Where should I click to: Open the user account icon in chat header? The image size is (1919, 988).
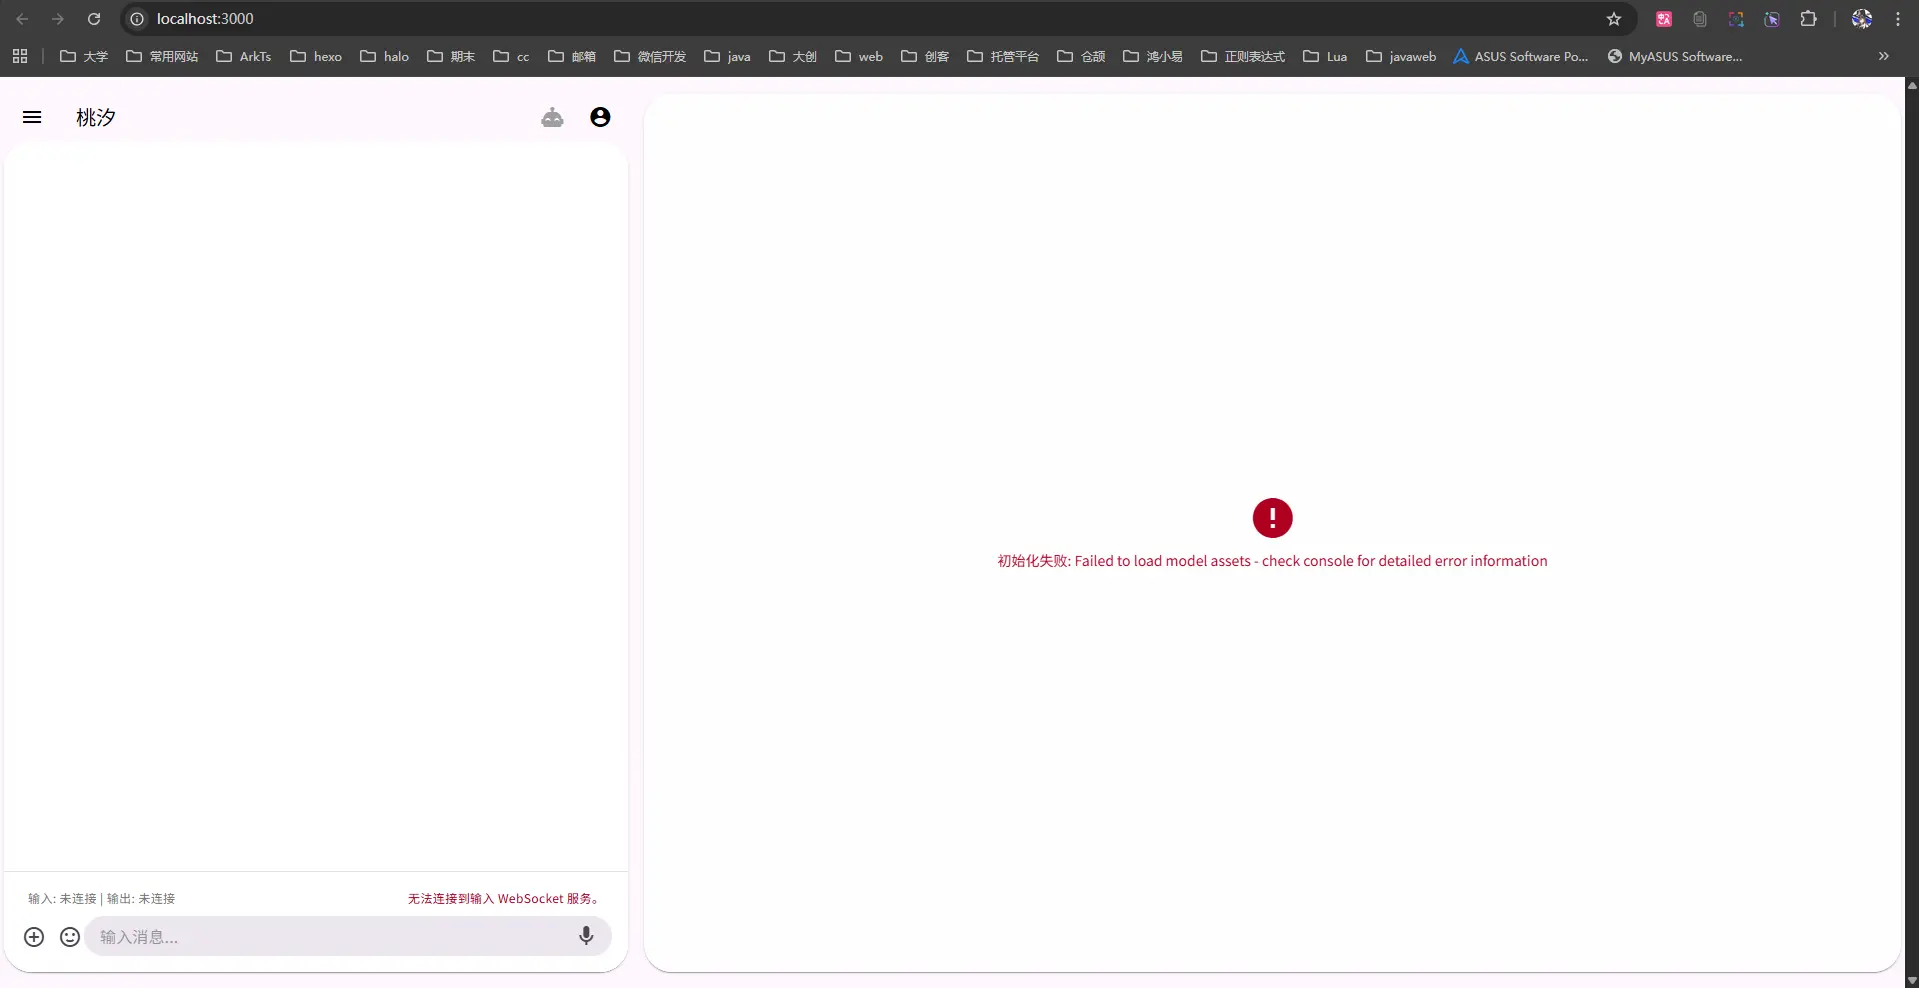pos(600,117)
